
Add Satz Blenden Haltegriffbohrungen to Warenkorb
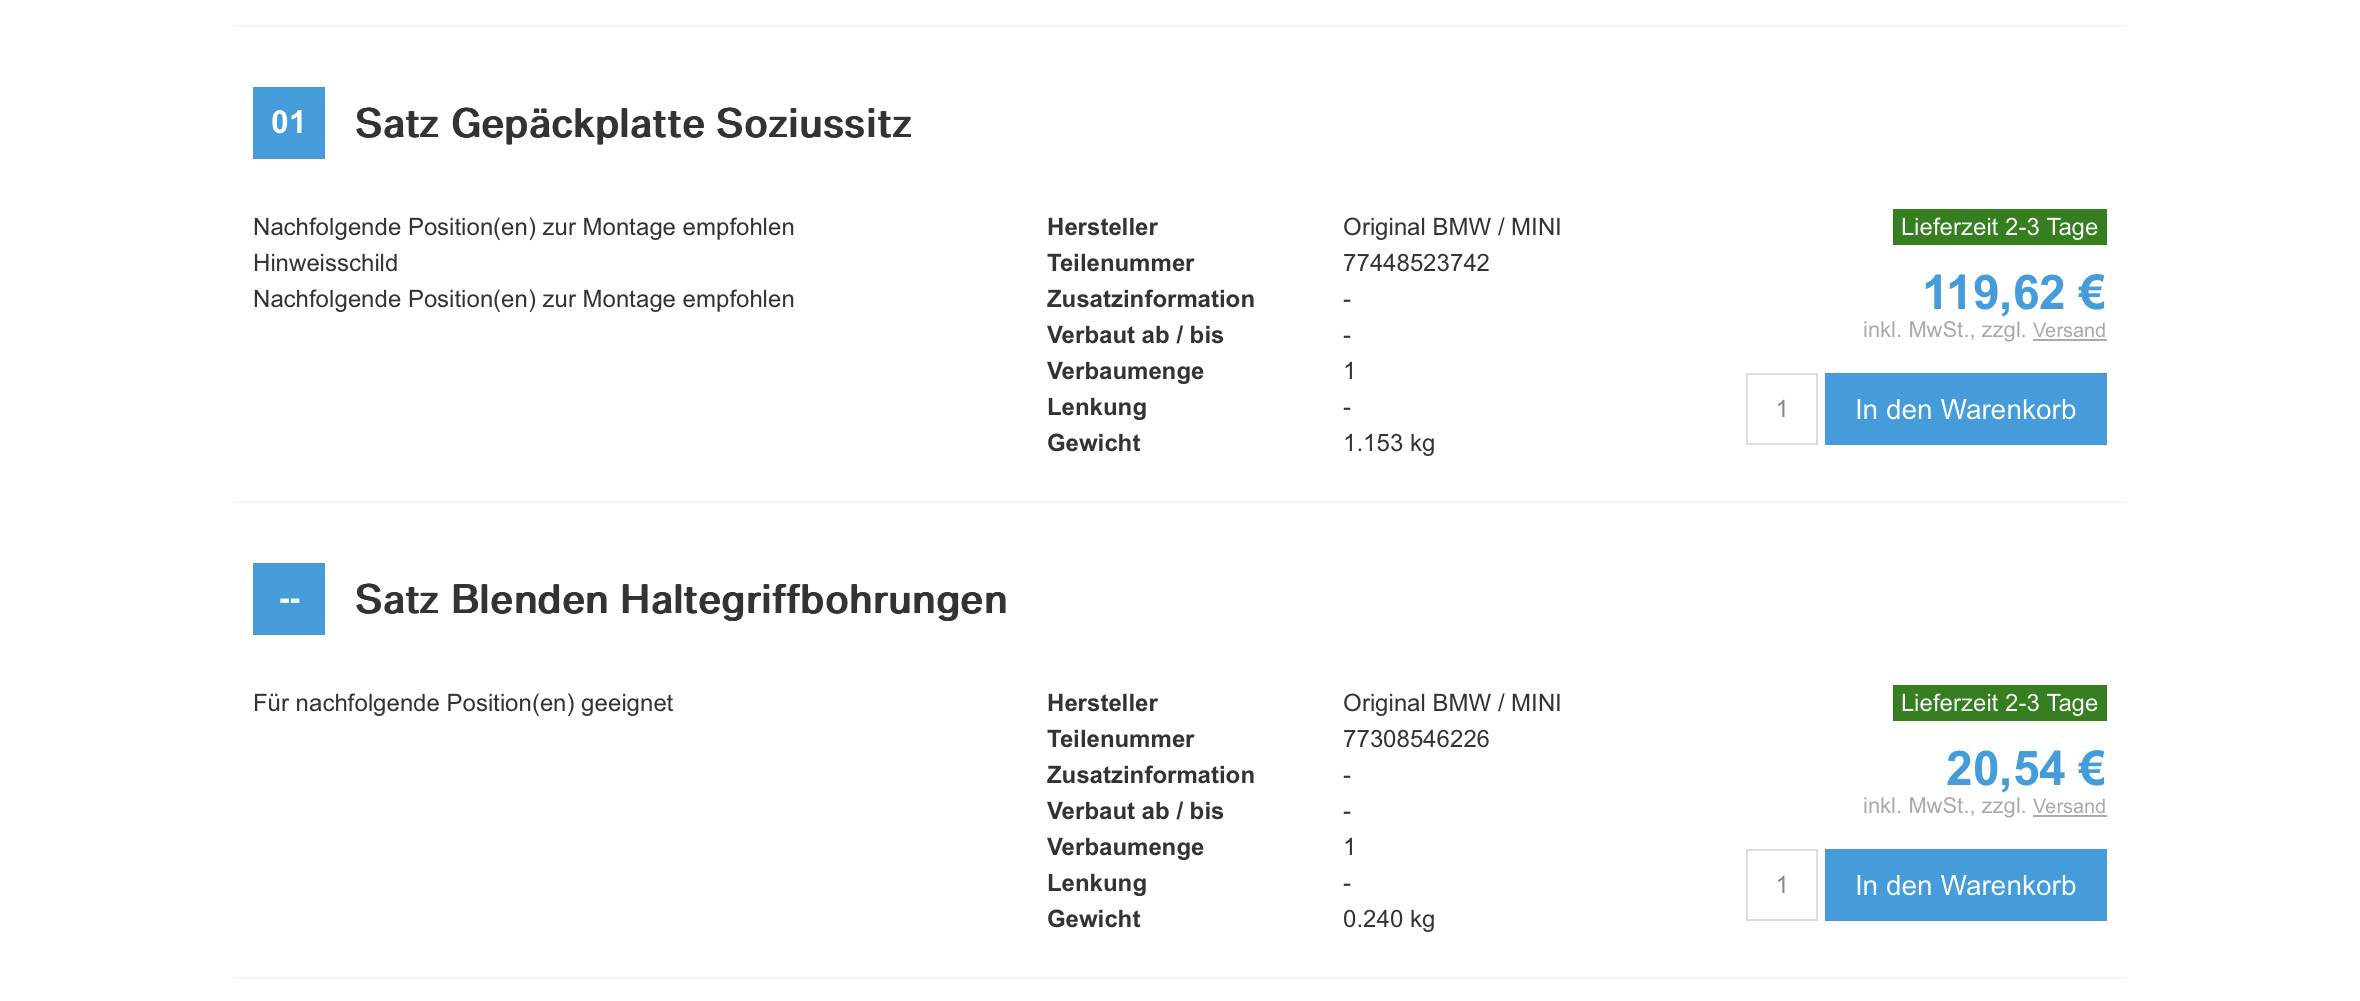[x=1965, y=885]
